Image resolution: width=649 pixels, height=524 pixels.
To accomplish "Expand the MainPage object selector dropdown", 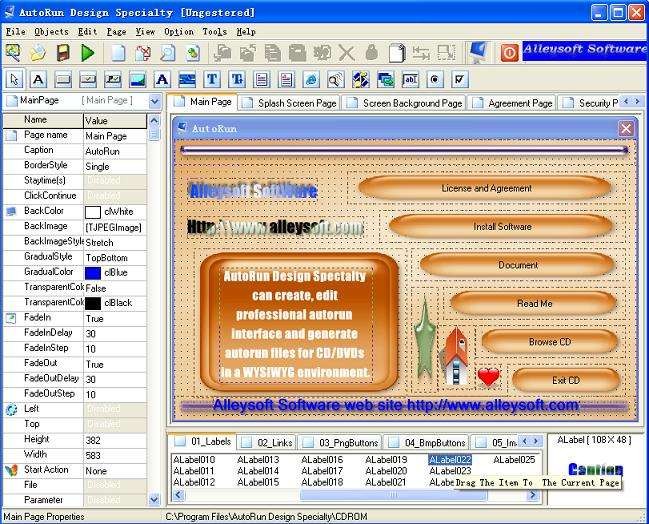I will 155,101.
